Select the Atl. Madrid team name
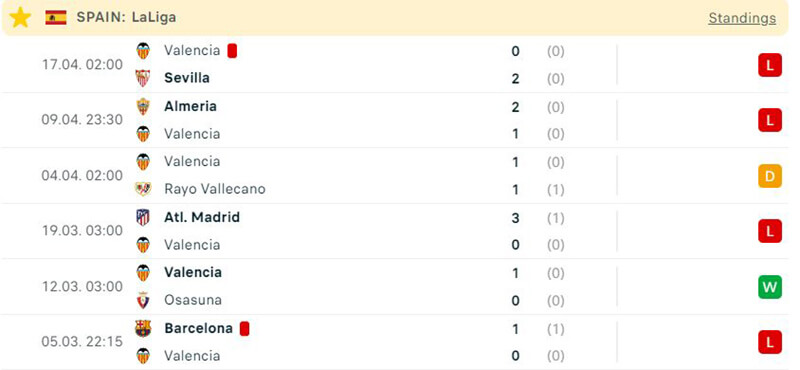 (x=202, y=217)
